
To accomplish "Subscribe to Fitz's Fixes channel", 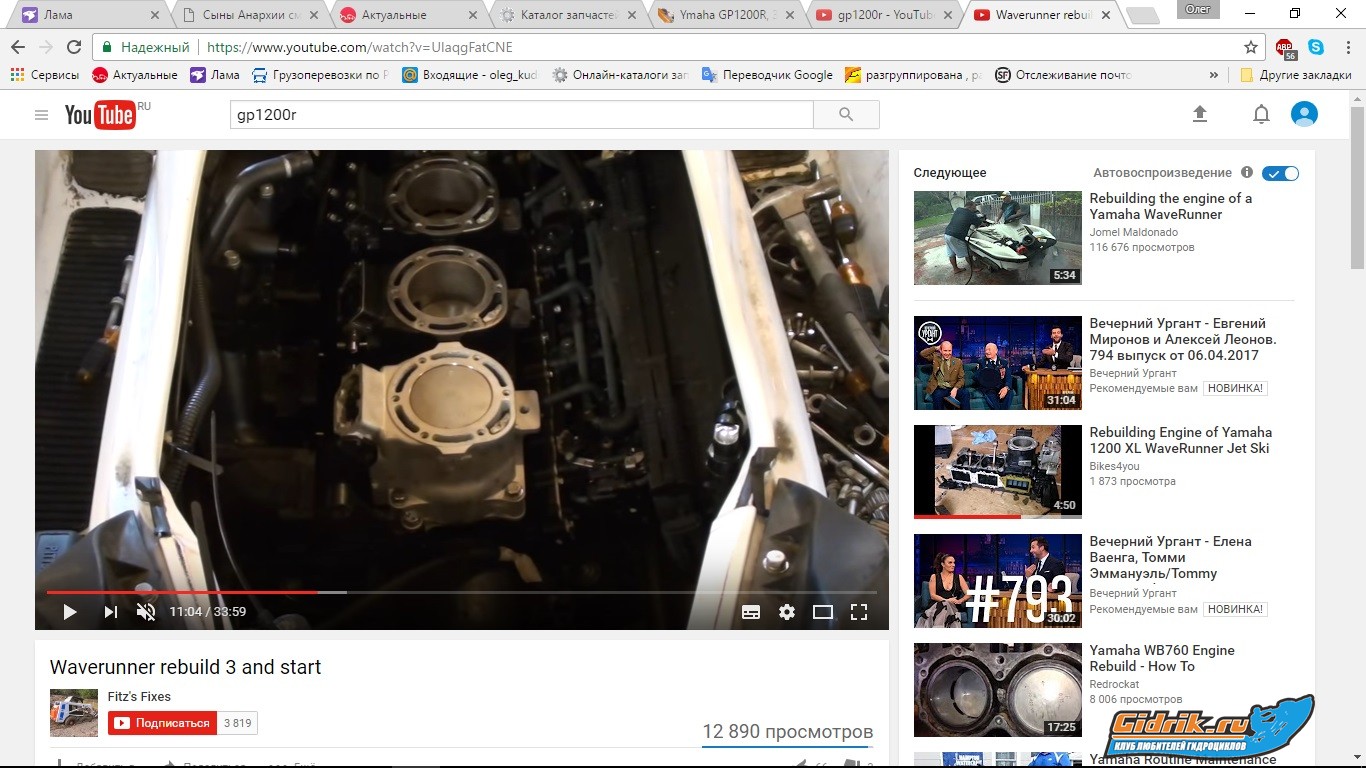I will point(162,723).
